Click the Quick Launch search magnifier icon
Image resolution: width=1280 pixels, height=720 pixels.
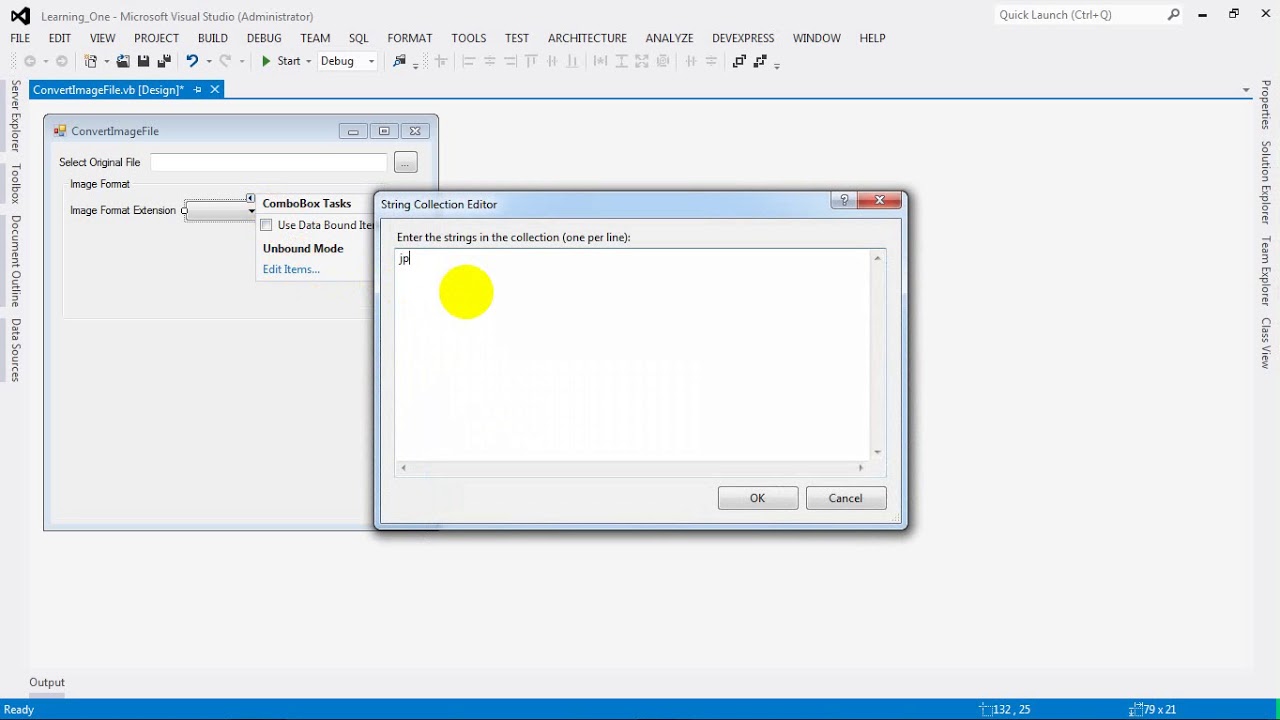click(1173, 15)
